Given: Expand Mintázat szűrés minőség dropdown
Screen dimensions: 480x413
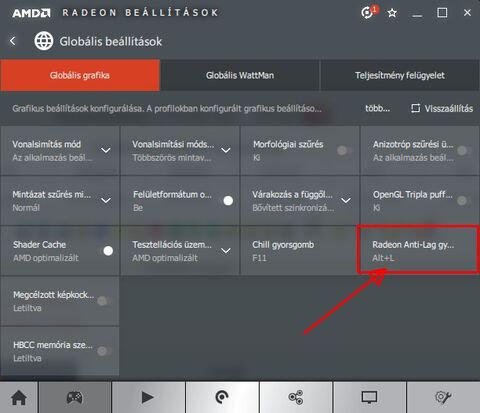Looking at the screenshot, I should click(106, 201).
